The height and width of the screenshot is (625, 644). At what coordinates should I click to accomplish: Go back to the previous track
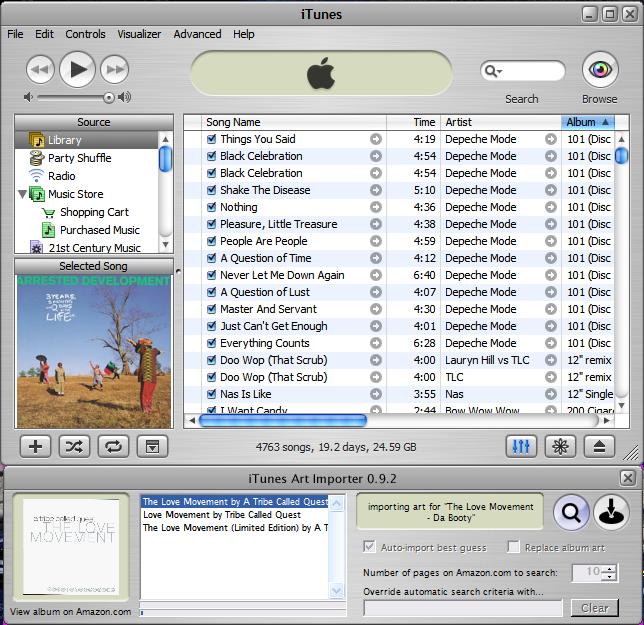click(x=39, y=69)
